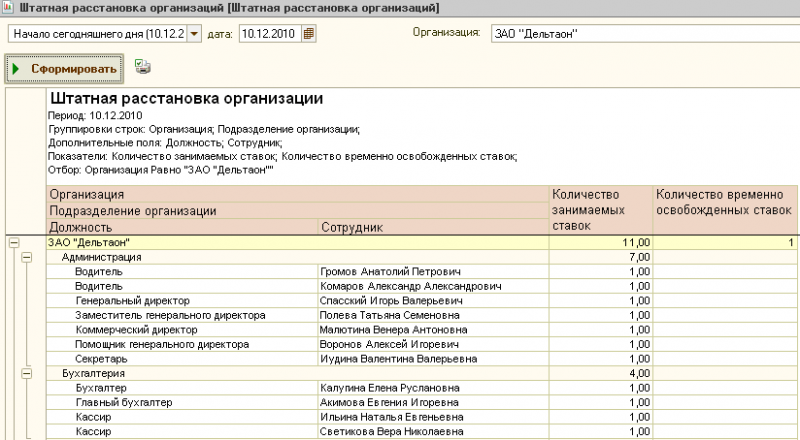
Task: Click the Организация header cell in the table
Action: coord(298,194)
